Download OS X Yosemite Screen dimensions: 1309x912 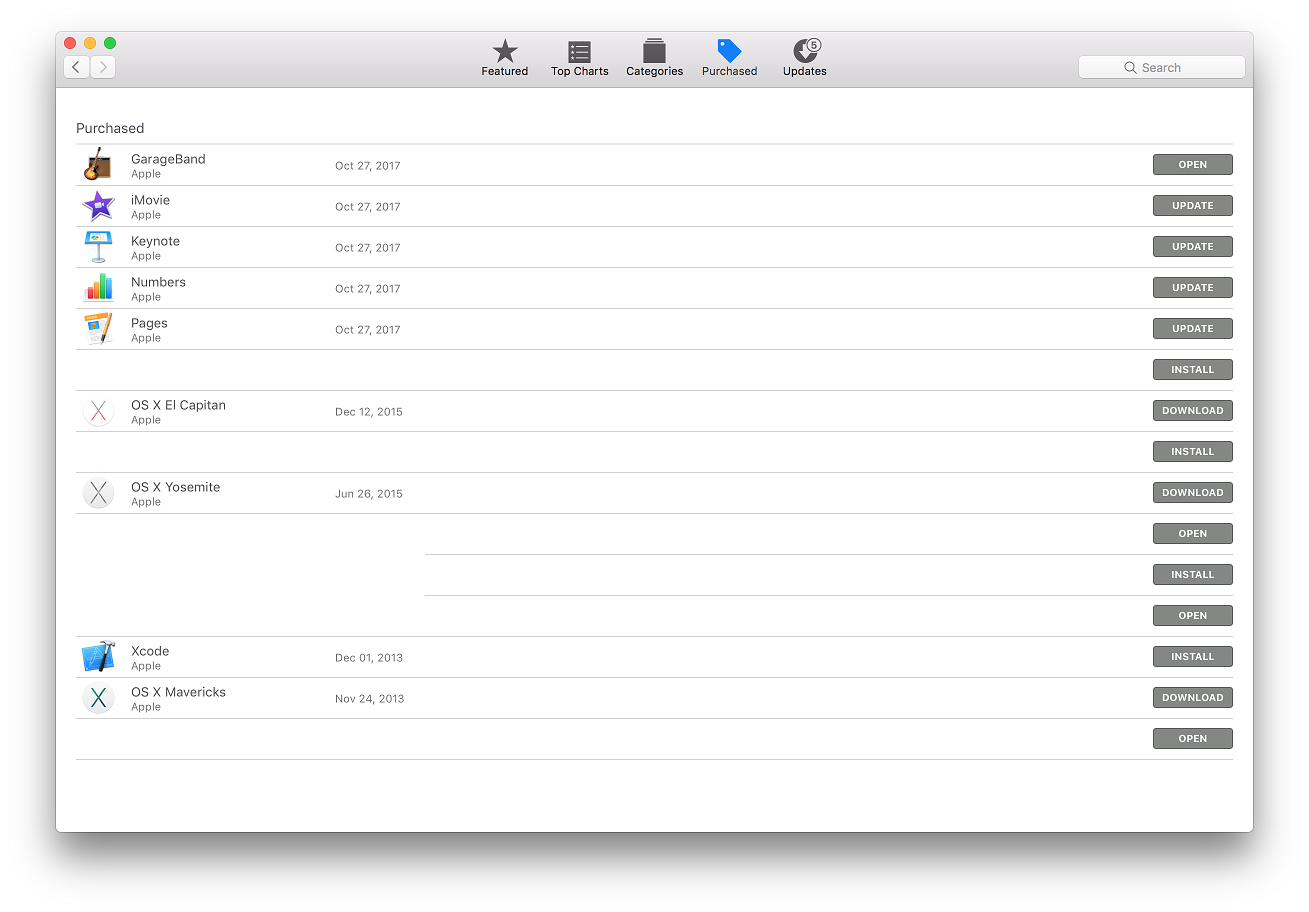pyautogui.click(x=1192, y=493)
